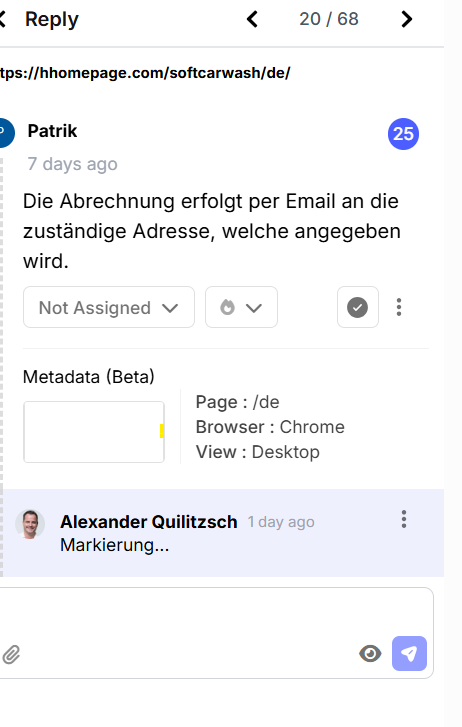462x727 pixels.
Task: Click the chevron next to the flame icon
Action: (x=254, y=308)
